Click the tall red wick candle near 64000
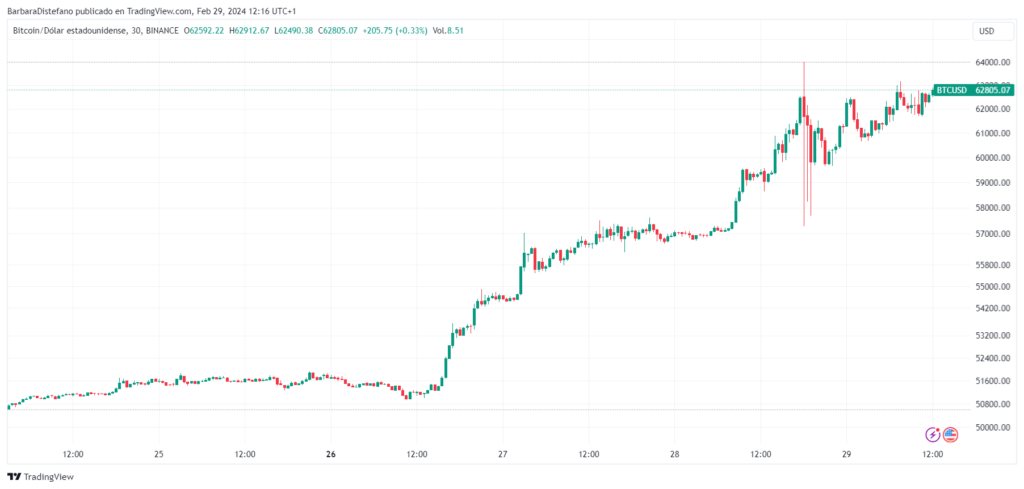 [804, 140]
